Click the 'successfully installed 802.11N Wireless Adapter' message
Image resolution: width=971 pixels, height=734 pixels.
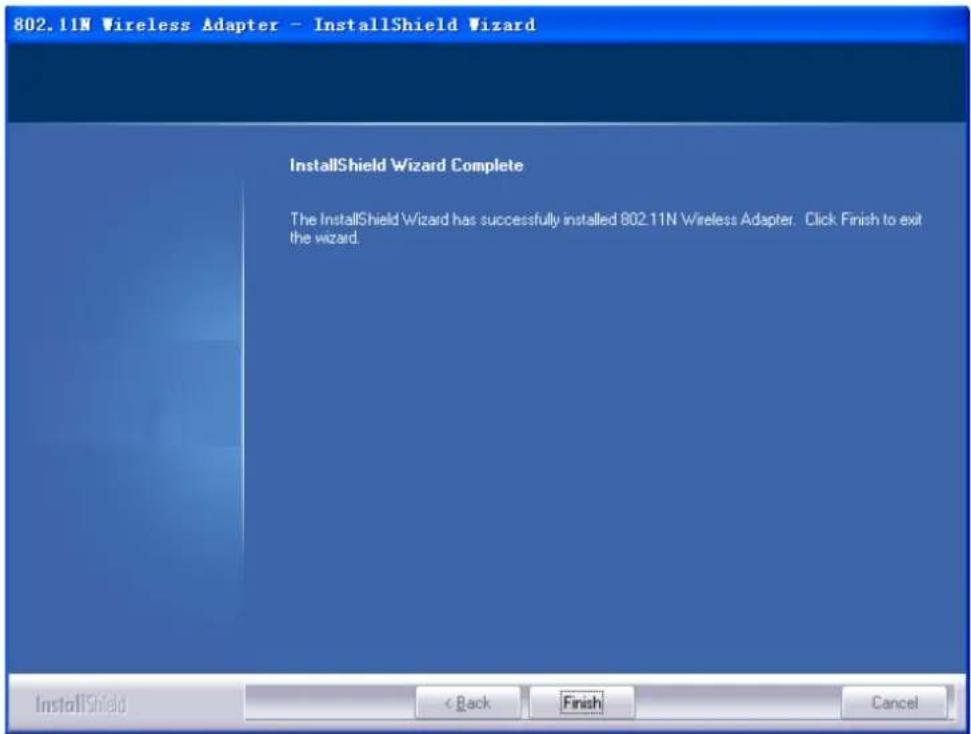606,229
